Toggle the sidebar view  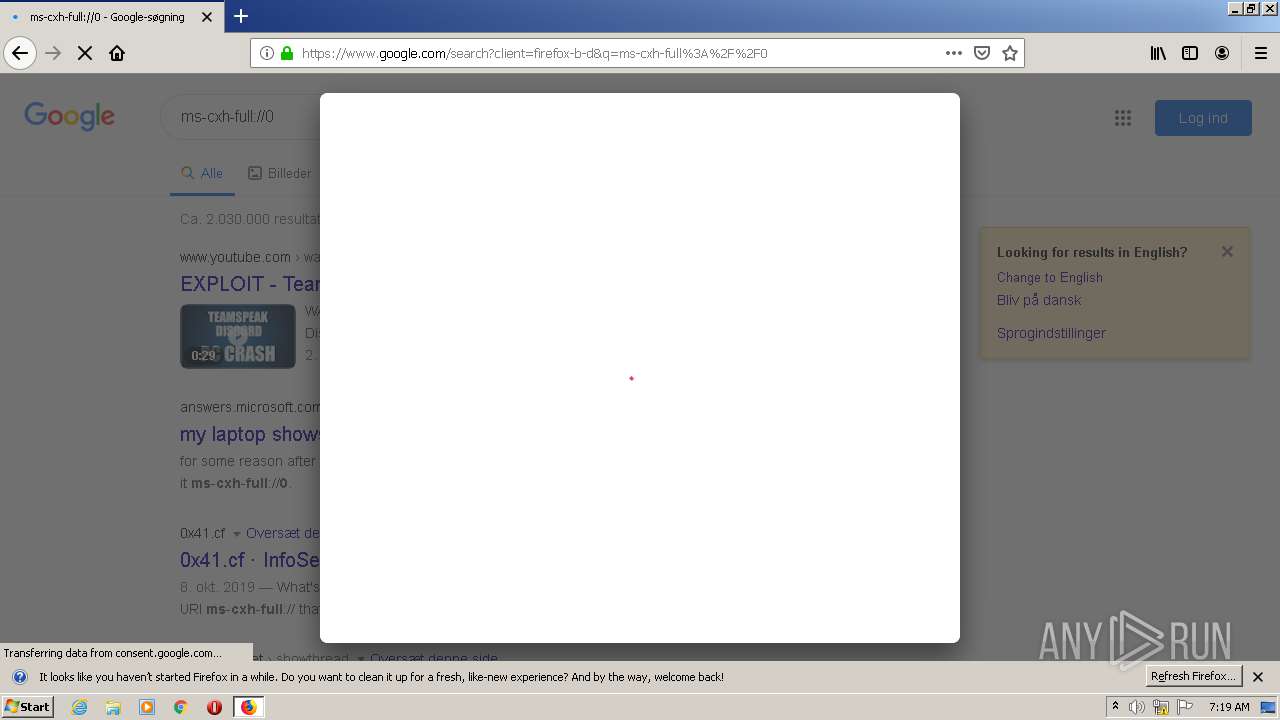tap(1190, 53)
